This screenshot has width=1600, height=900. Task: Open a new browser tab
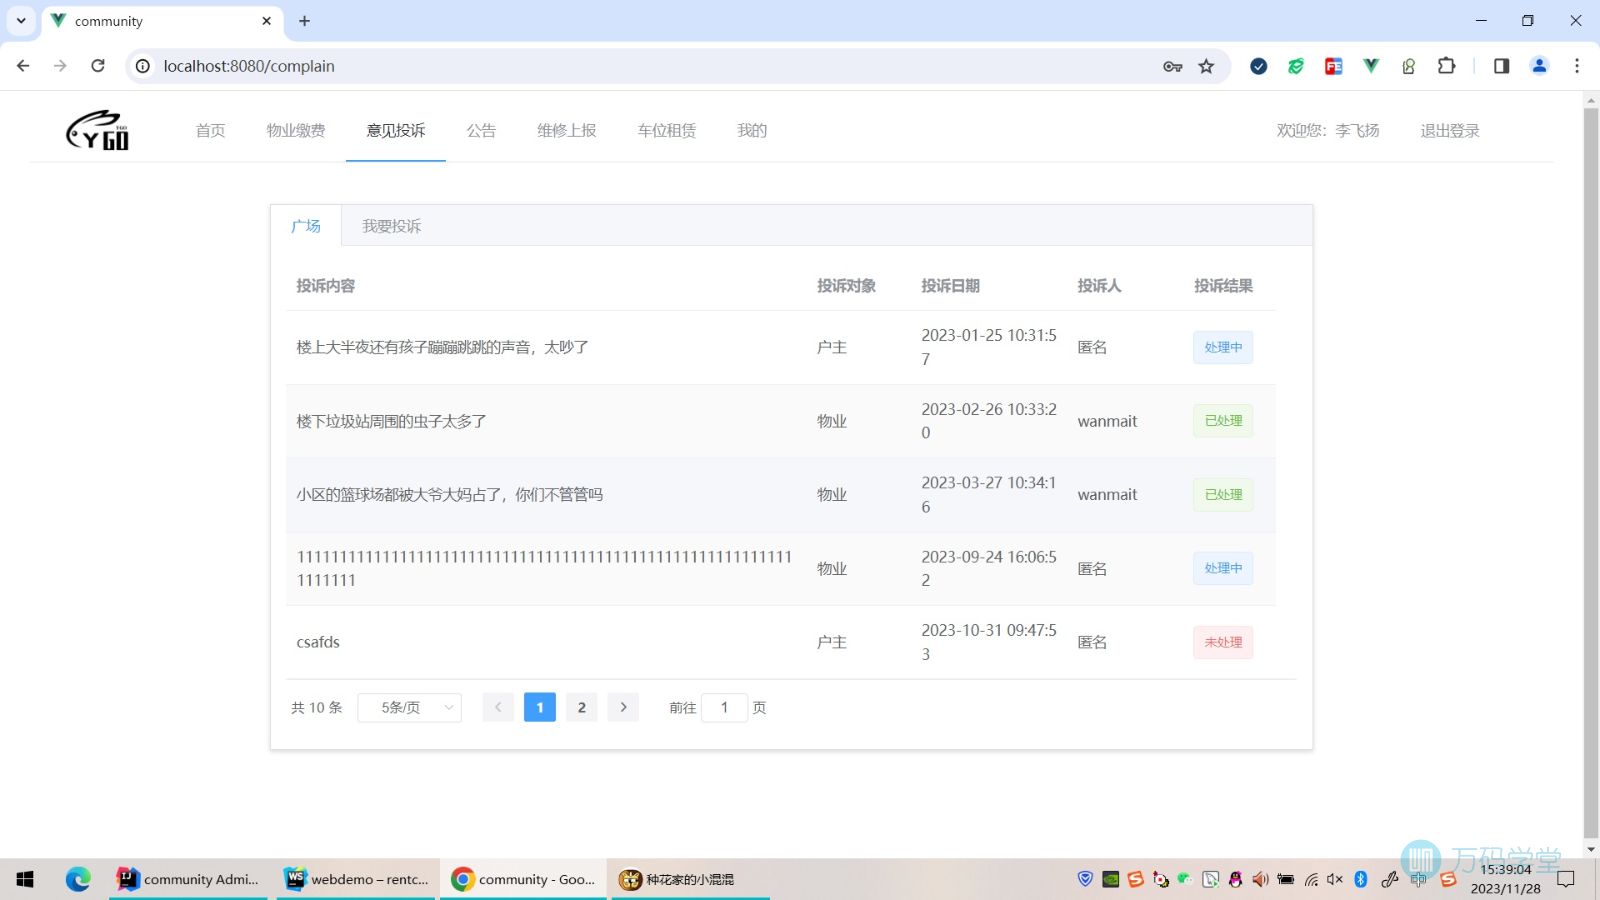pyautogui.click(x=305, y=21)
